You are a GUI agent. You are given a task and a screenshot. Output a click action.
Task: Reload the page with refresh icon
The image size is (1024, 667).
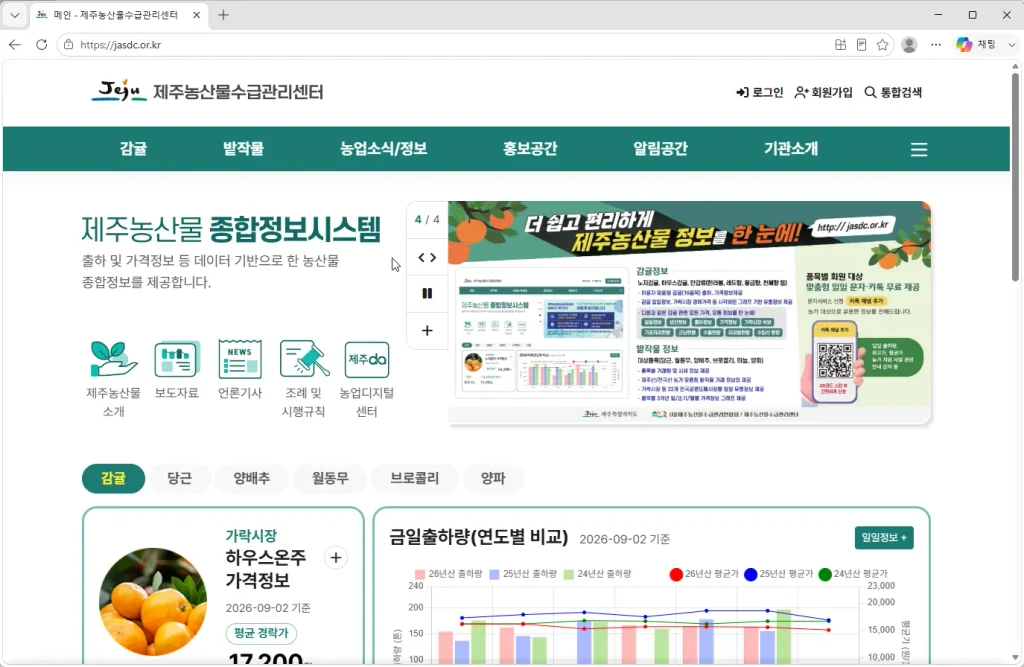41,44
